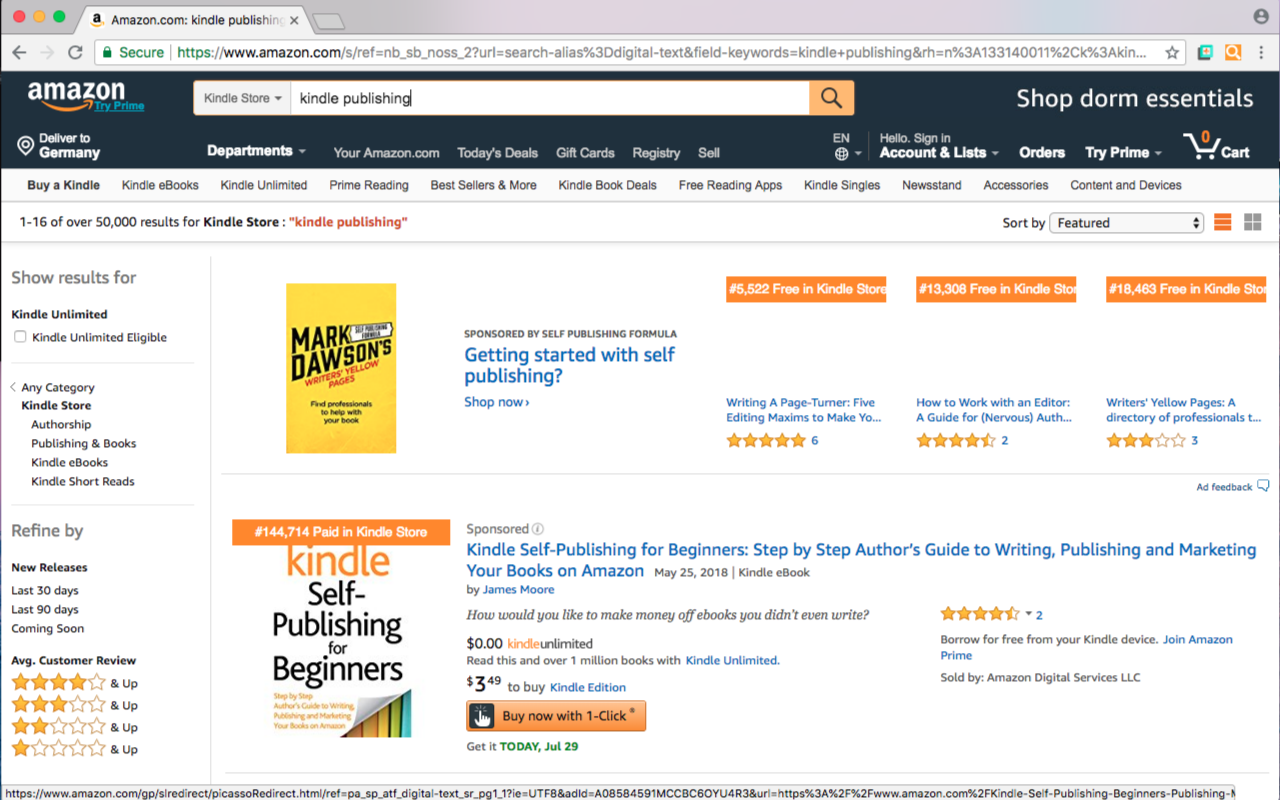Filter by 1 star & Up

point(75,749)
